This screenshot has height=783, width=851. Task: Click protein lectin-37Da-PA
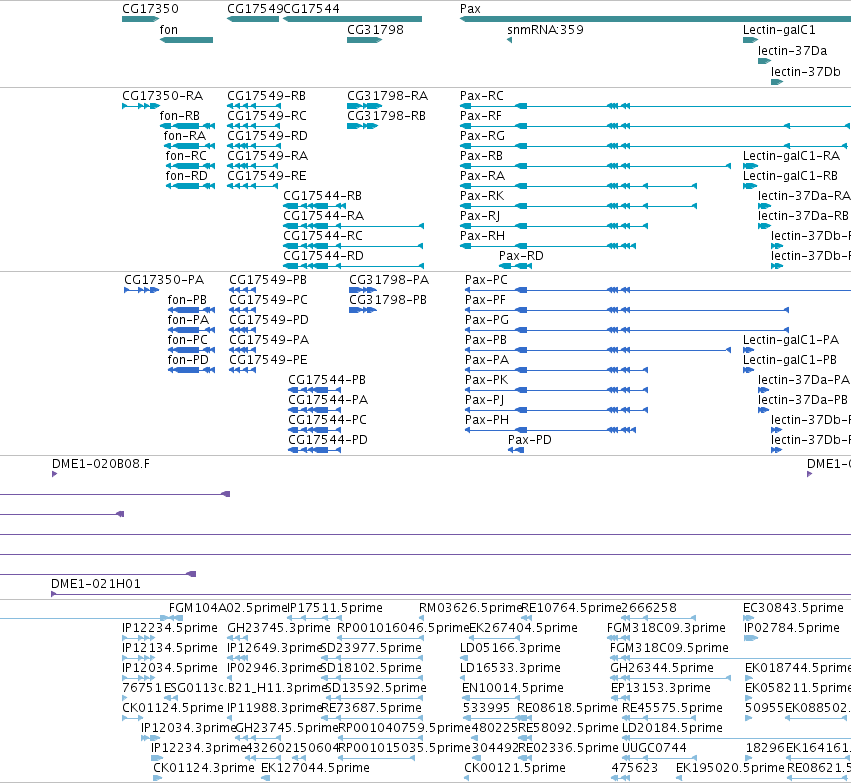(764, 390)
